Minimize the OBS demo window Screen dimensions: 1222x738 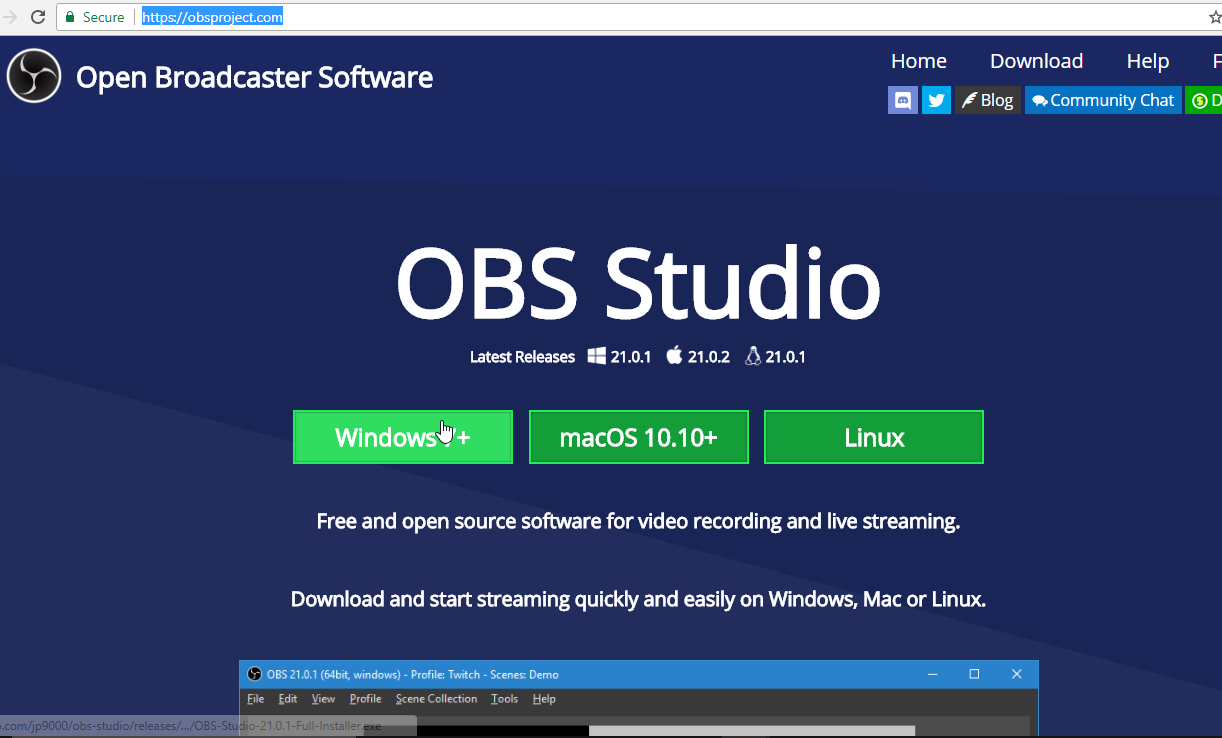click(932, 674)
